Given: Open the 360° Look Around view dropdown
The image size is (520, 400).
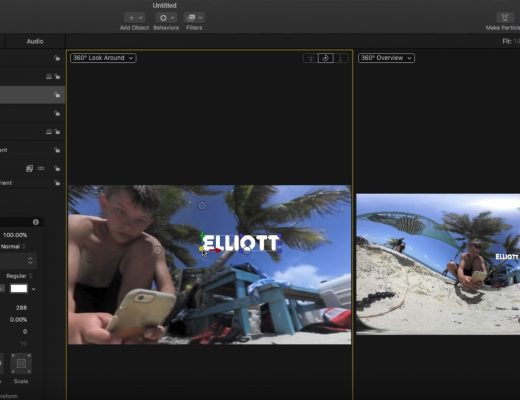Looking at the screenshot, I should click(103, 58).
